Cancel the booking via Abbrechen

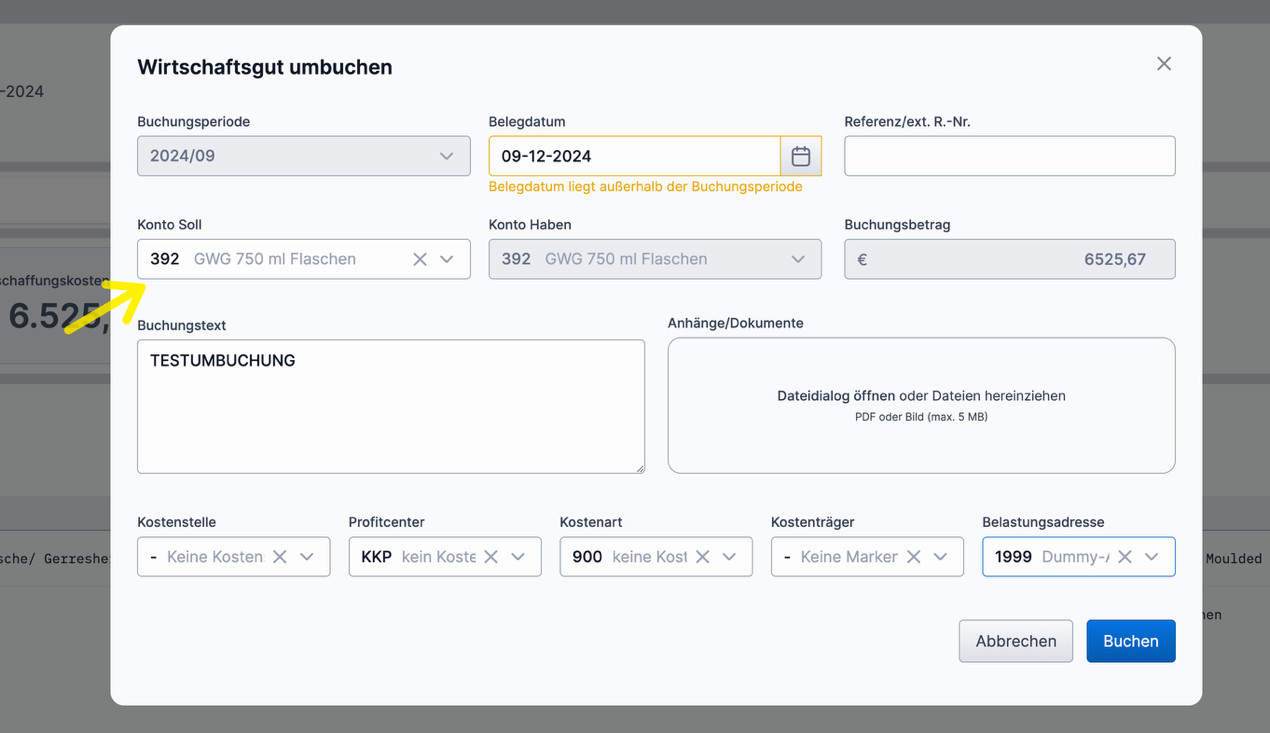point(1016,641)
